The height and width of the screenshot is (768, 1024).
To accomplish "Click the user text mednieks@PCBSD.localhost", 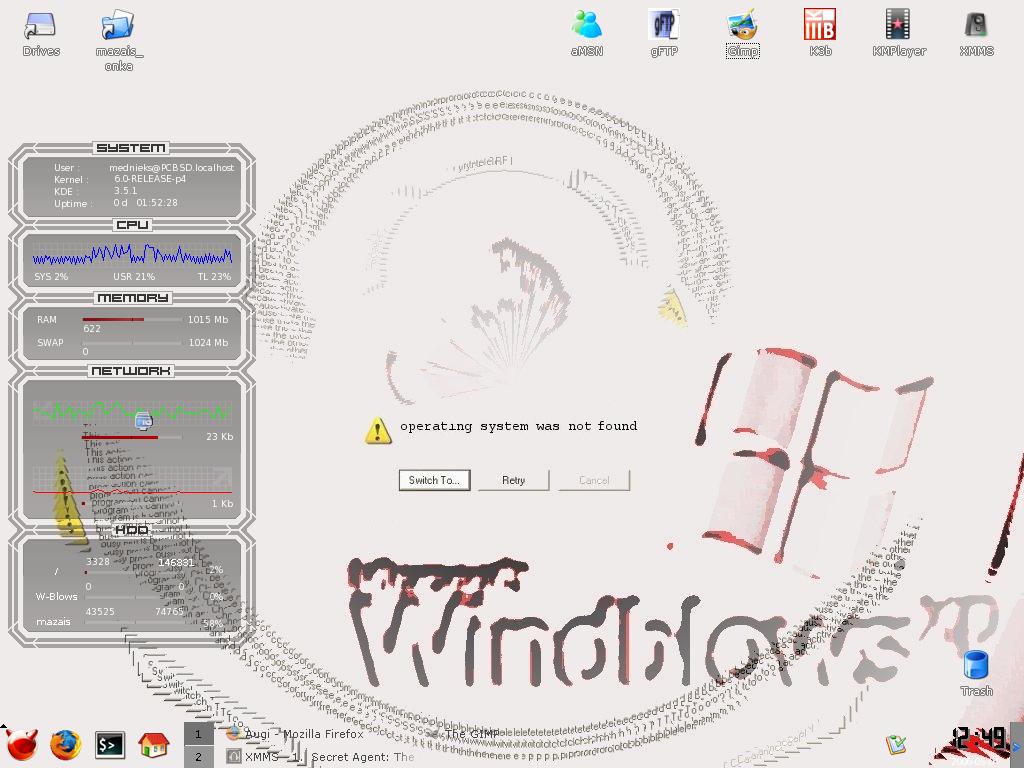I will pos(171,168).
